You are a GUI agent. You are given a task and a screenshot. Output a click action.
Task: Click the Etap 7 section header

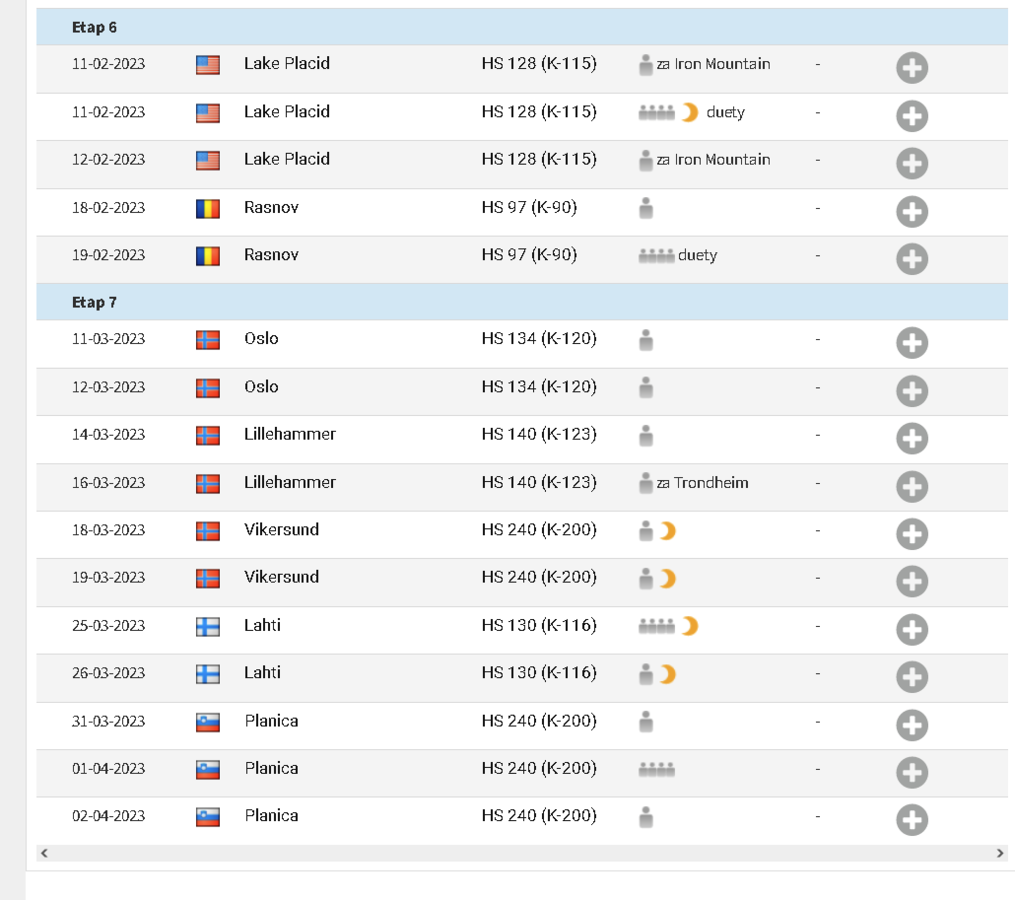click(522, 302)
